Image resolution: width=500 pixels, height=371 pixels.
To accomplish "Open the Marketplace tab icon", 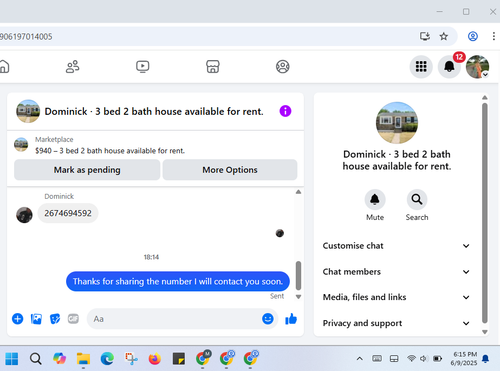I will click(213, 67).
